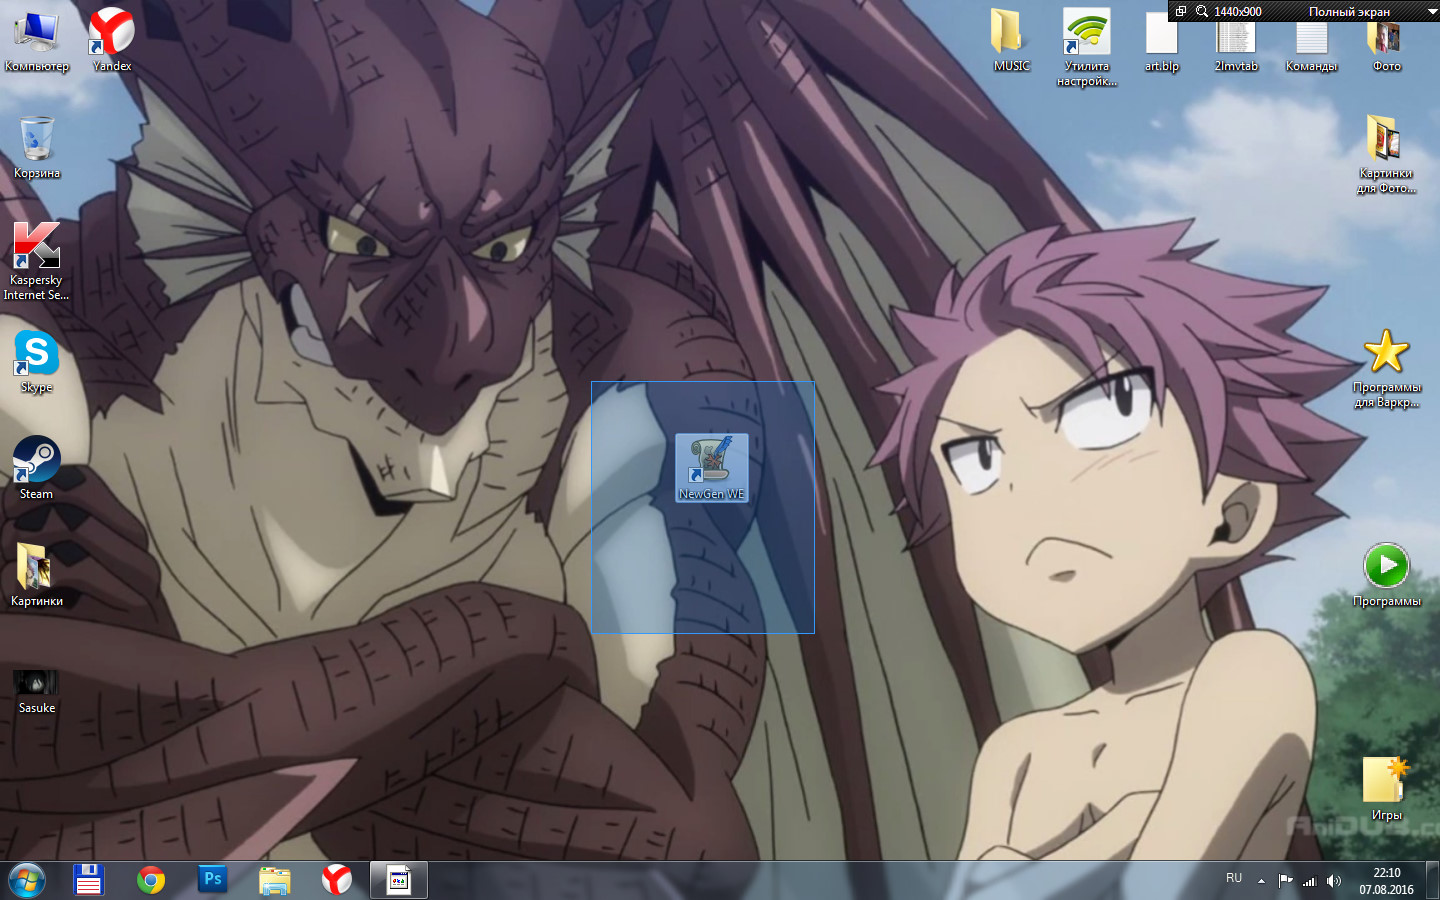Select the Игры folder icon
Viewport: 1440px width, 900px height.
pos(1387,790)
